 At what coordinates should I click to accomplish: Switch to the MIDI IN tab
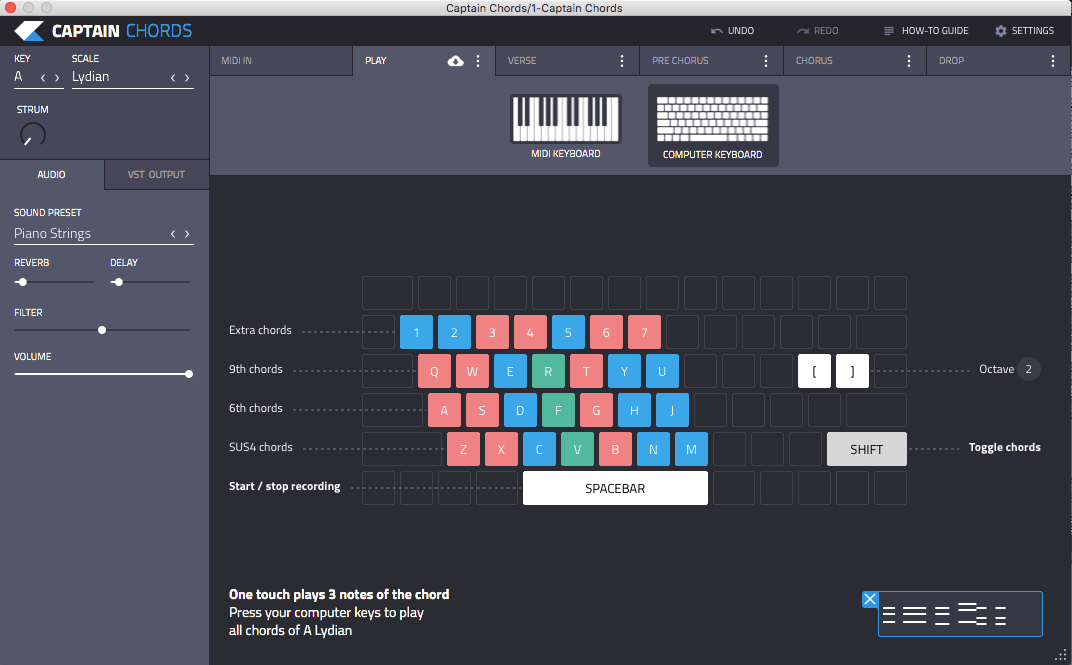pos(281,61)
